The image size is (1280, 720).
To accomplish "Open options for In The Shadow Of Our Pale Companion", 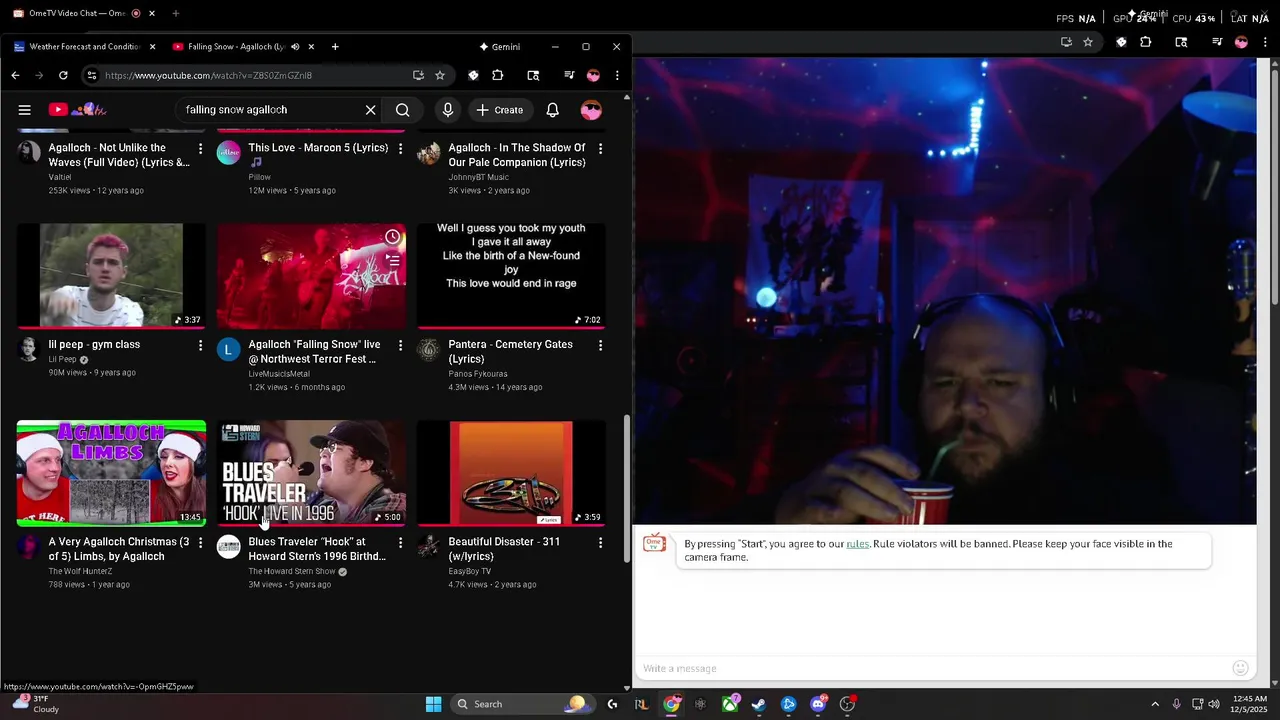I will [x=600, y=149].
